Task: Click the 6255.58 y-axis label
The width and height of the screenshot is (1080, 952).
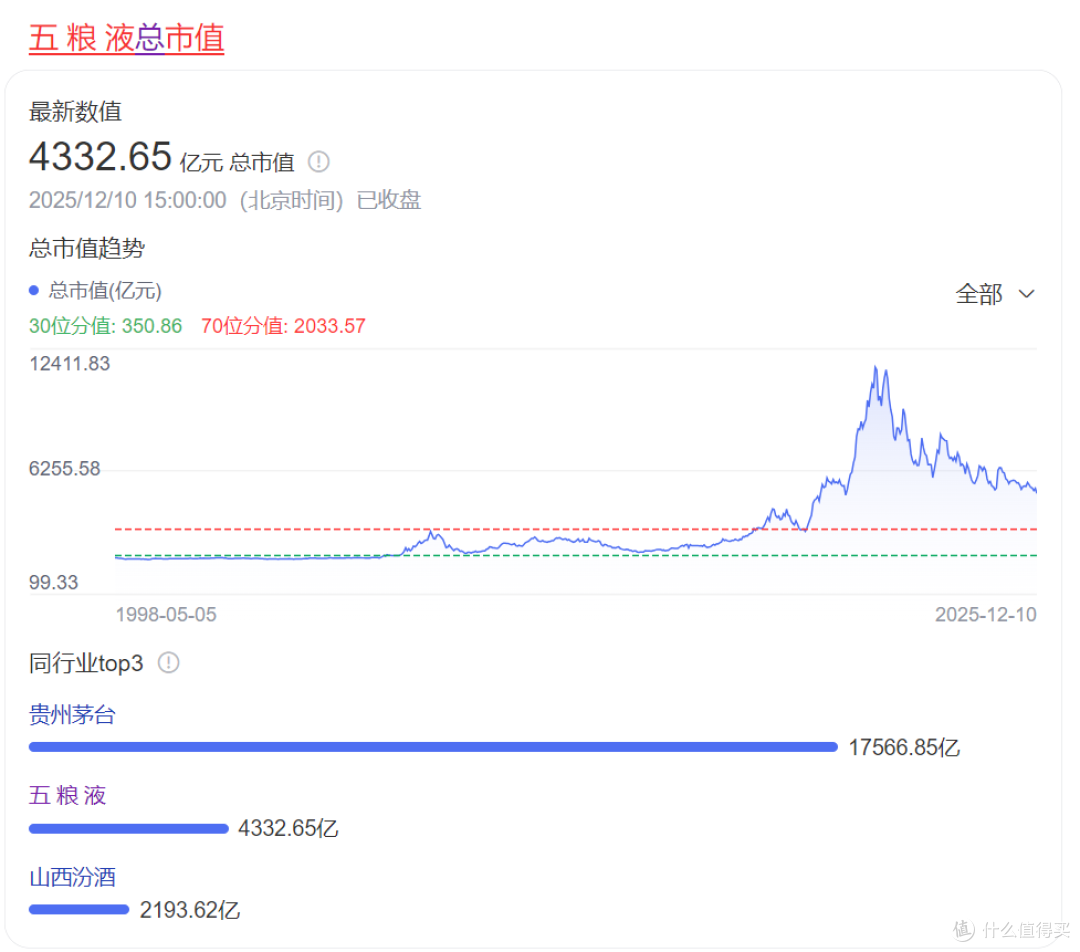Action: pos(65,469)
